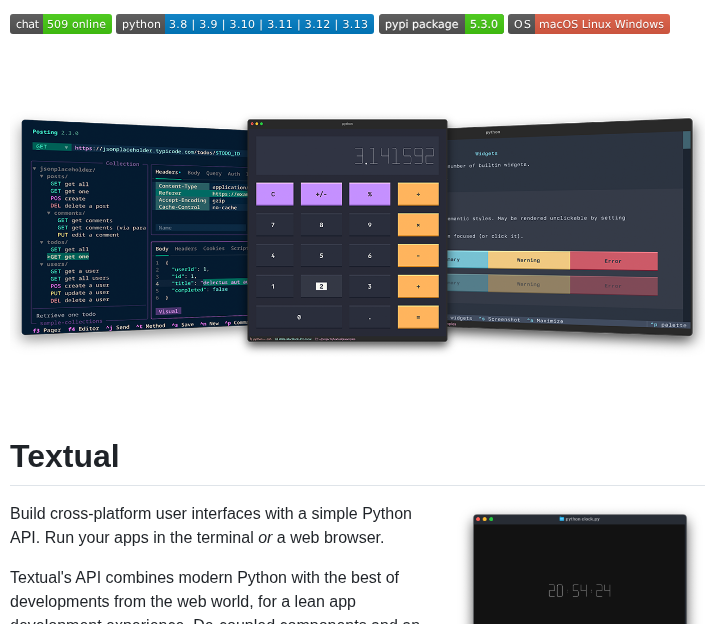714x624 pixels.
Task: Click the +/- button on calculator
Action: pyautogui.click(x=321, y=194)
